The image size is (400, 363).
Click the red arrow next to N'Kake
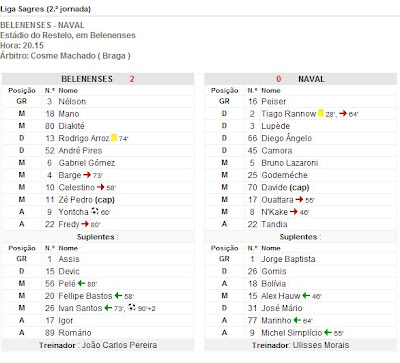(x=293, y=211)
